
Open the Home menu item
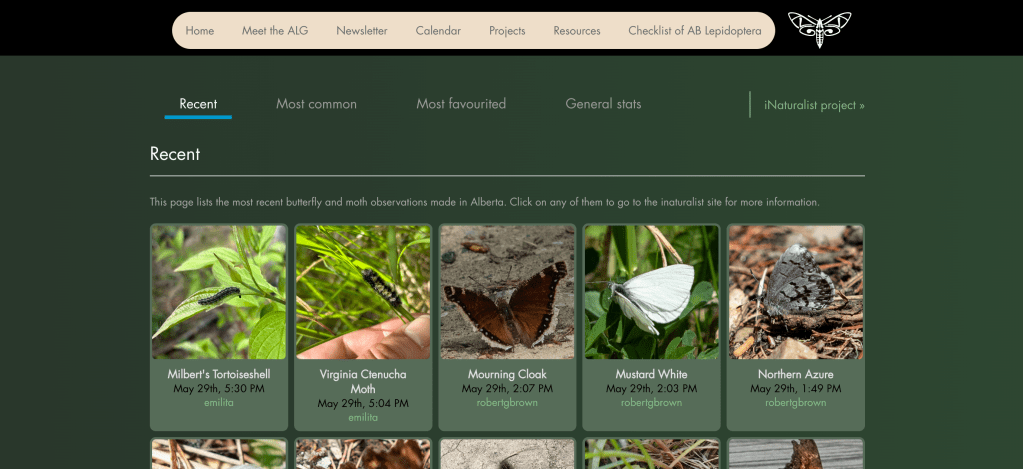(x=200, y=31)
